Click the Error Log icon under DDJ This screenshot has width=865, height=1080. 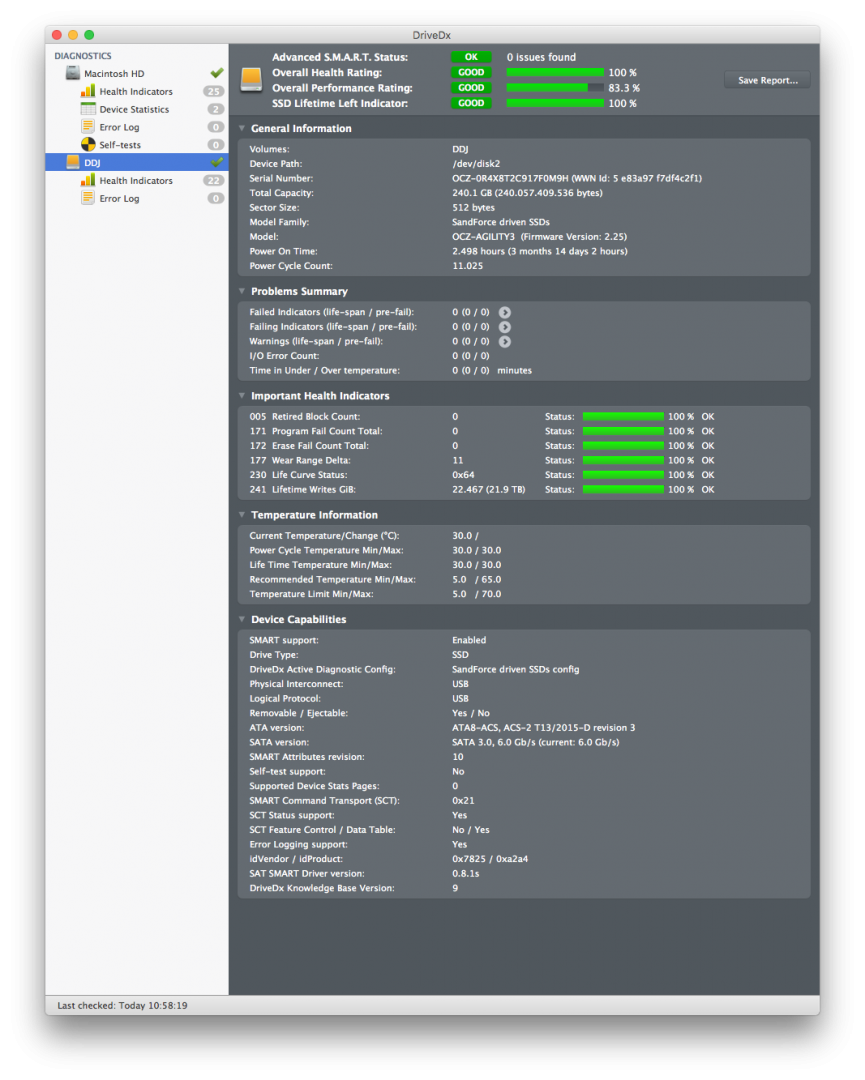coord(88,198)
